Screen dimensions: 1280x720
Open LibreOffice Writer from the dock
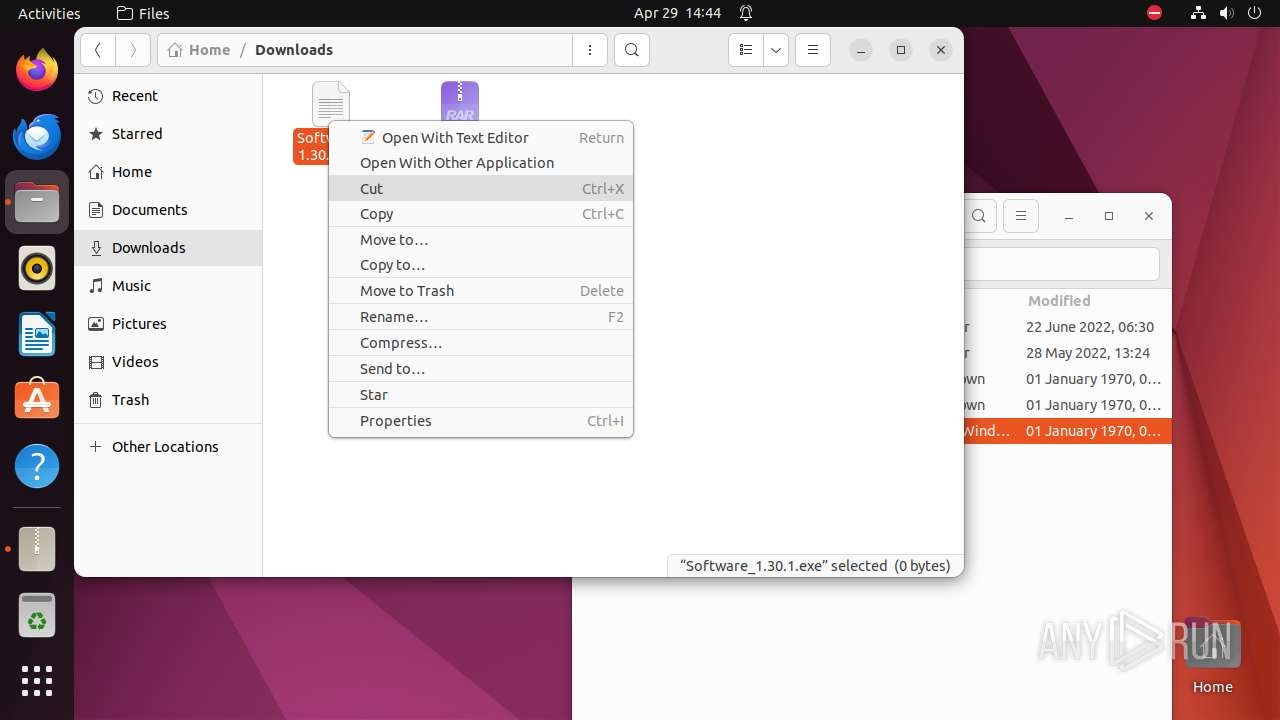click(37, 334)
